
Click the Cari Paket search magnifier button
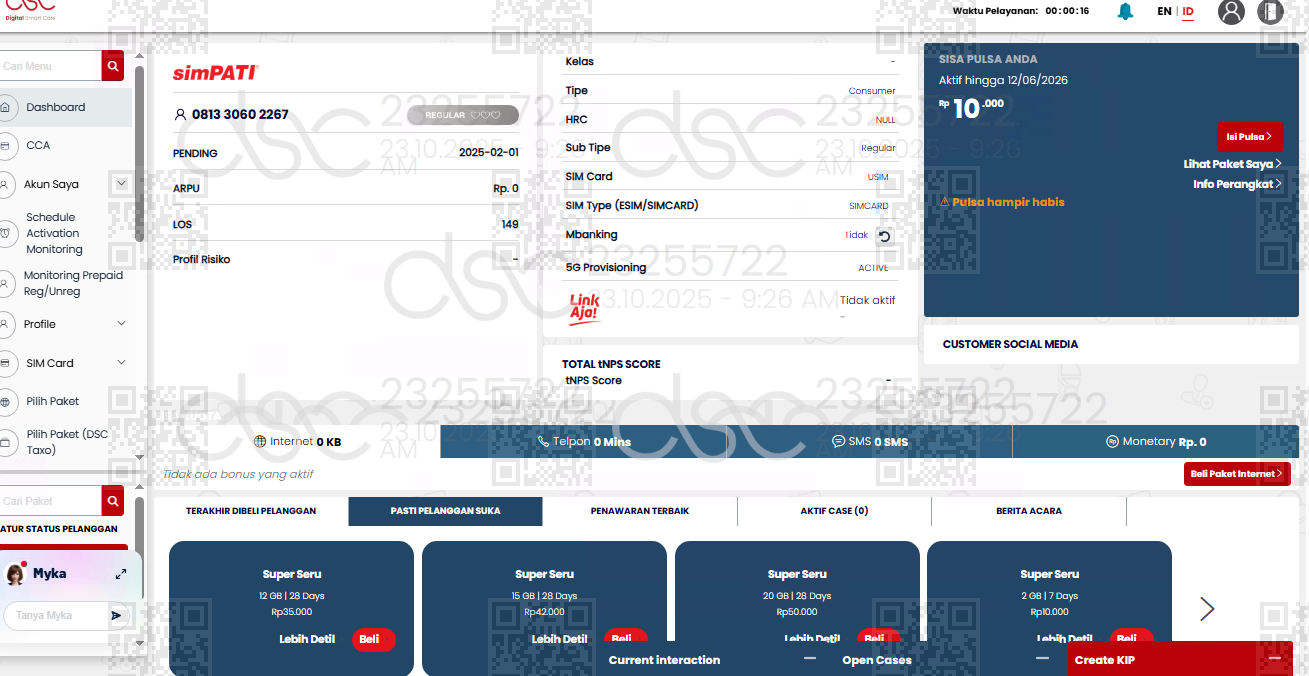(113, 501)
